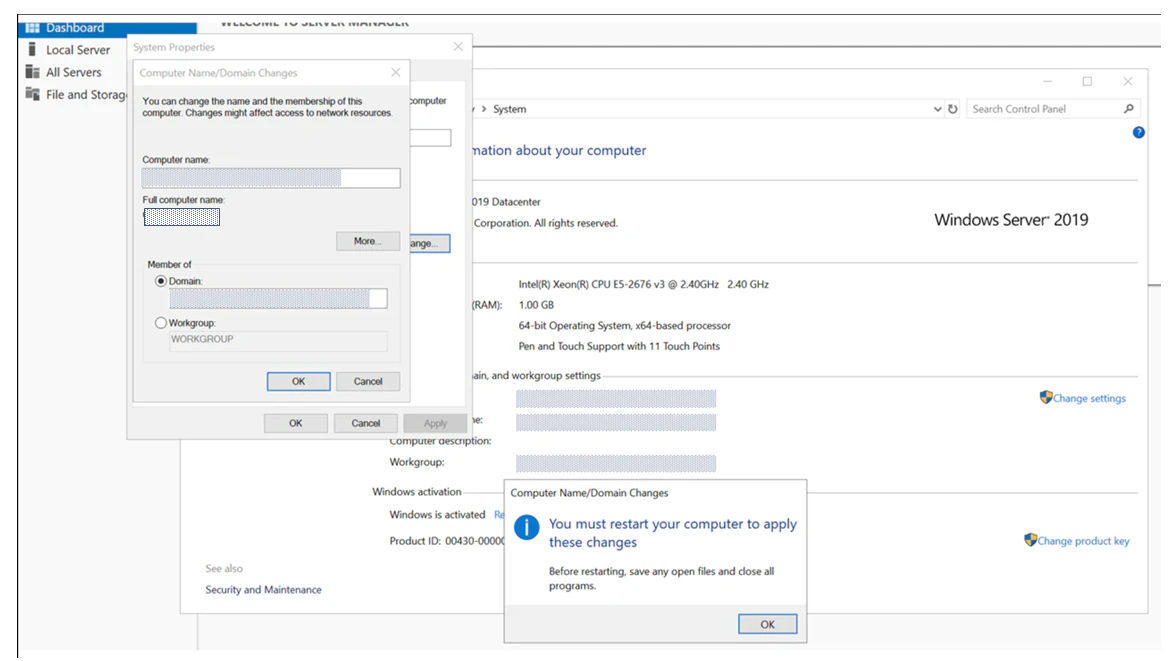
Task: Click the Windows Server 2019 logo text
Action: coord(1011,220)
